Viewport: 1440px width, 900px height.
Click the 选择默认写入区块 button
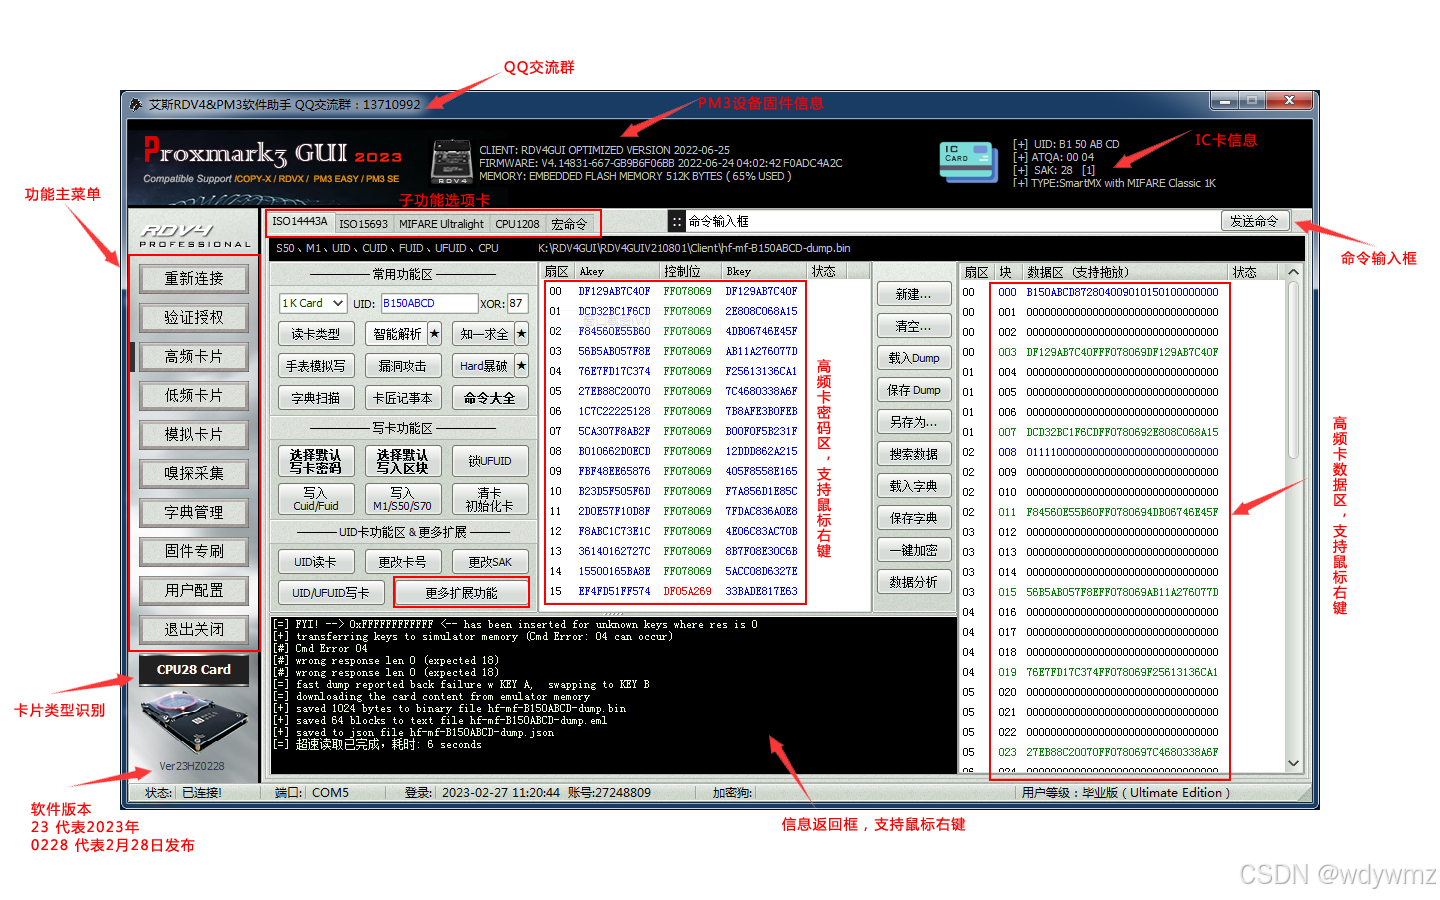pos(403,461)
